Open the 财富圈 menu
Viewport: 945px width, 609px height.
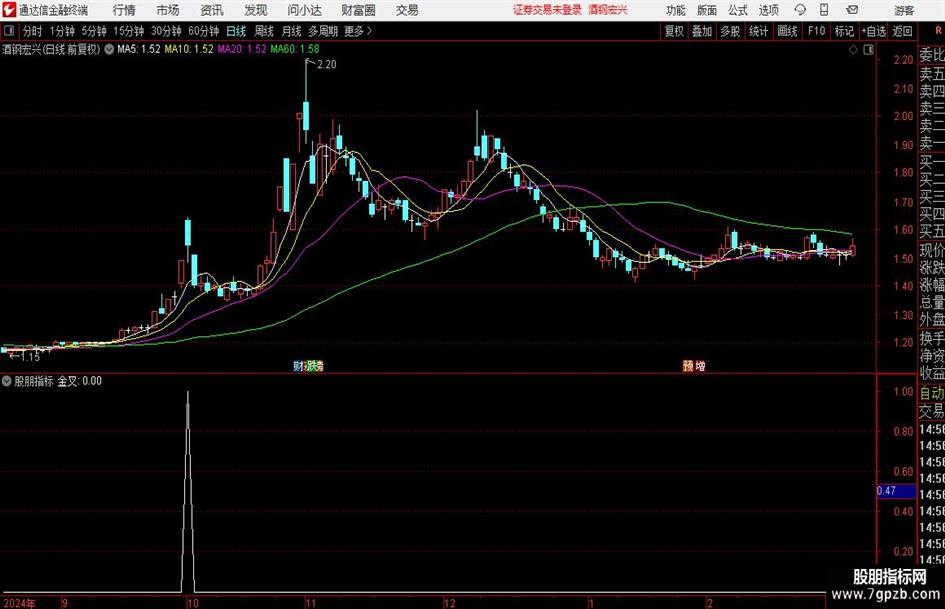click(x=358, y=10)
